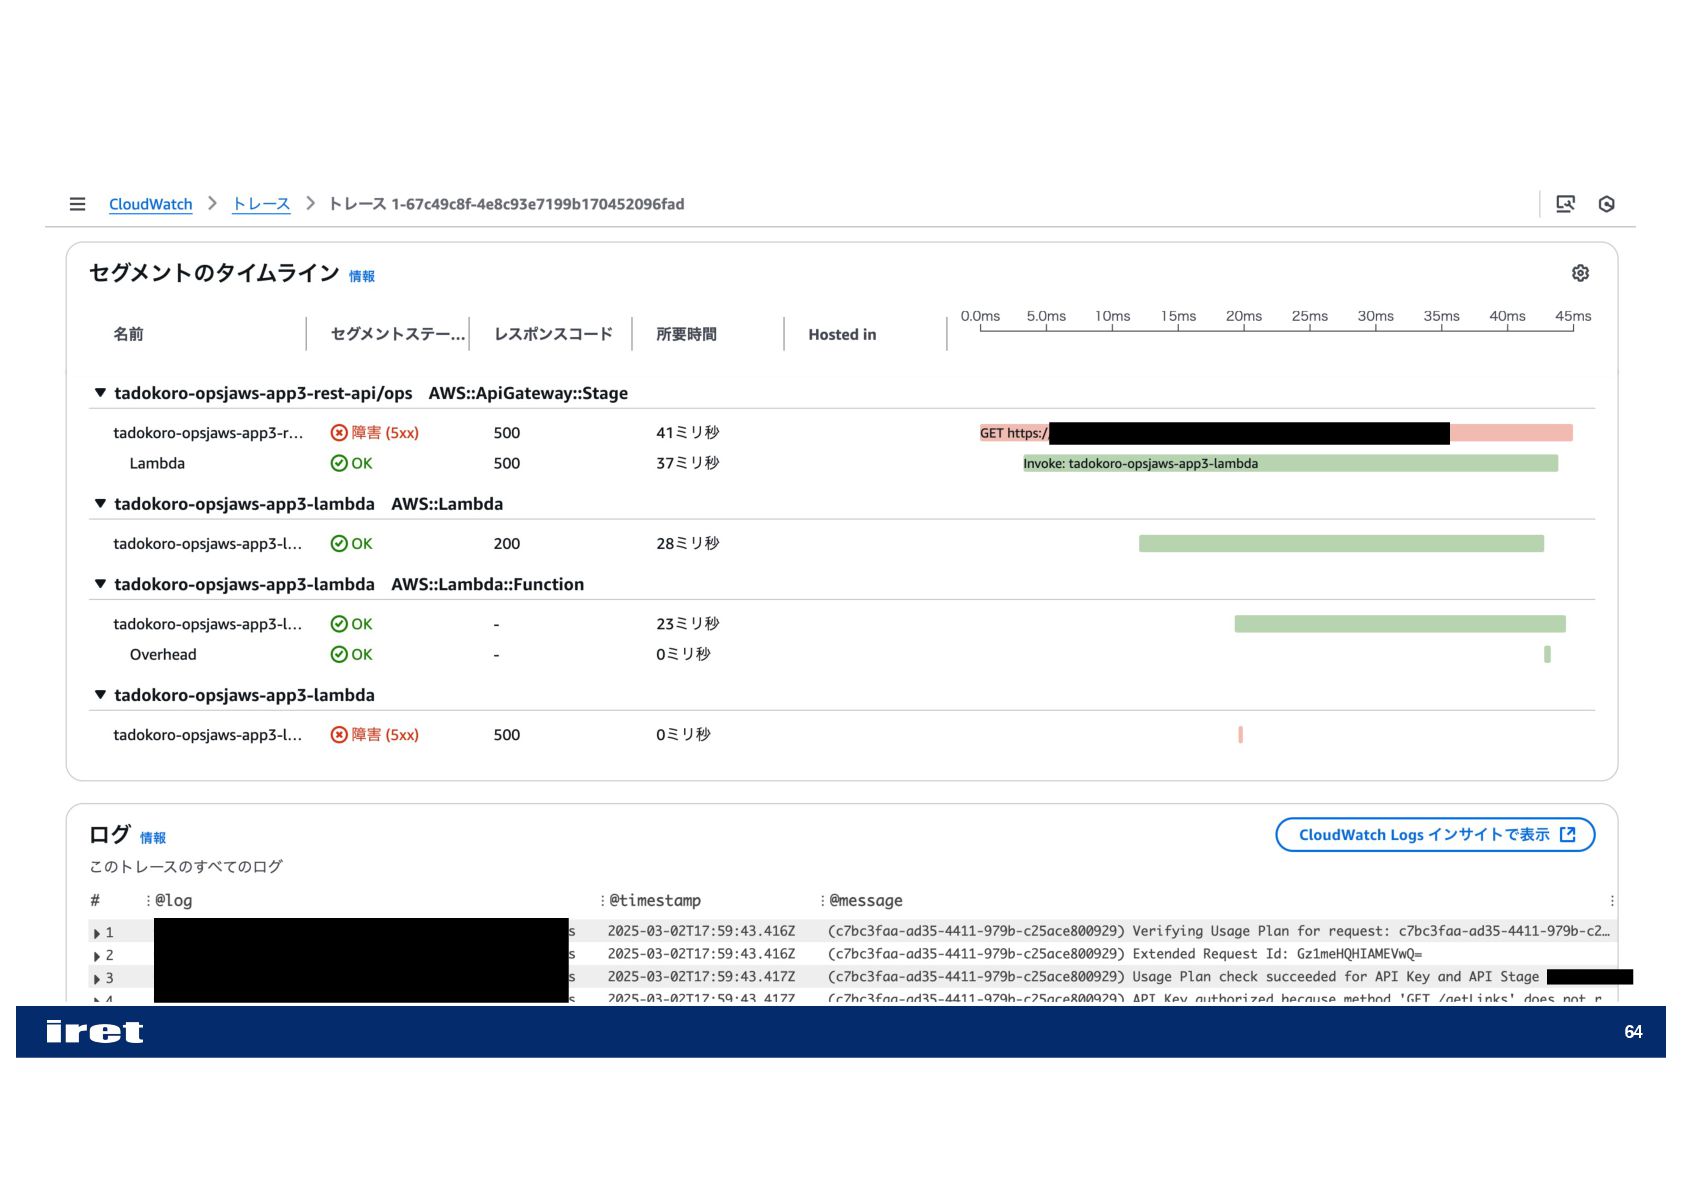Click the OK icon on Overhead row
Image resolution: width=1683 pixels, height=1190 pixels.
pyautogui.click(x=339, y=654)
